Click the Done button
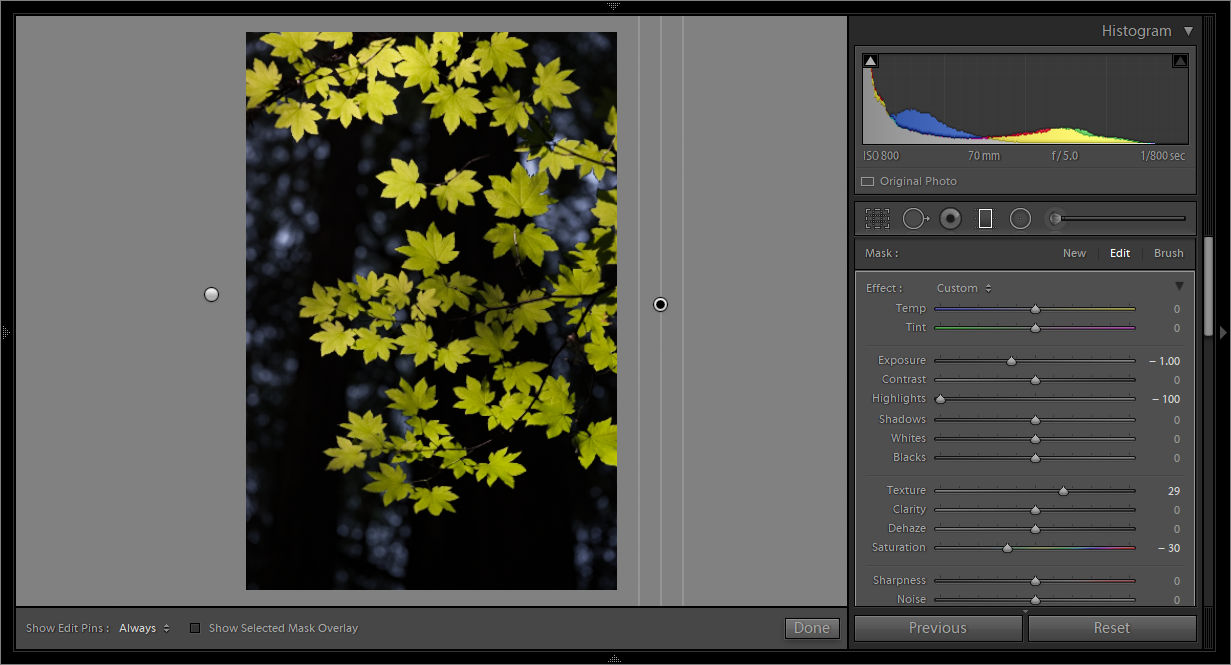The image size is (1231, 665). pos(812,628)
